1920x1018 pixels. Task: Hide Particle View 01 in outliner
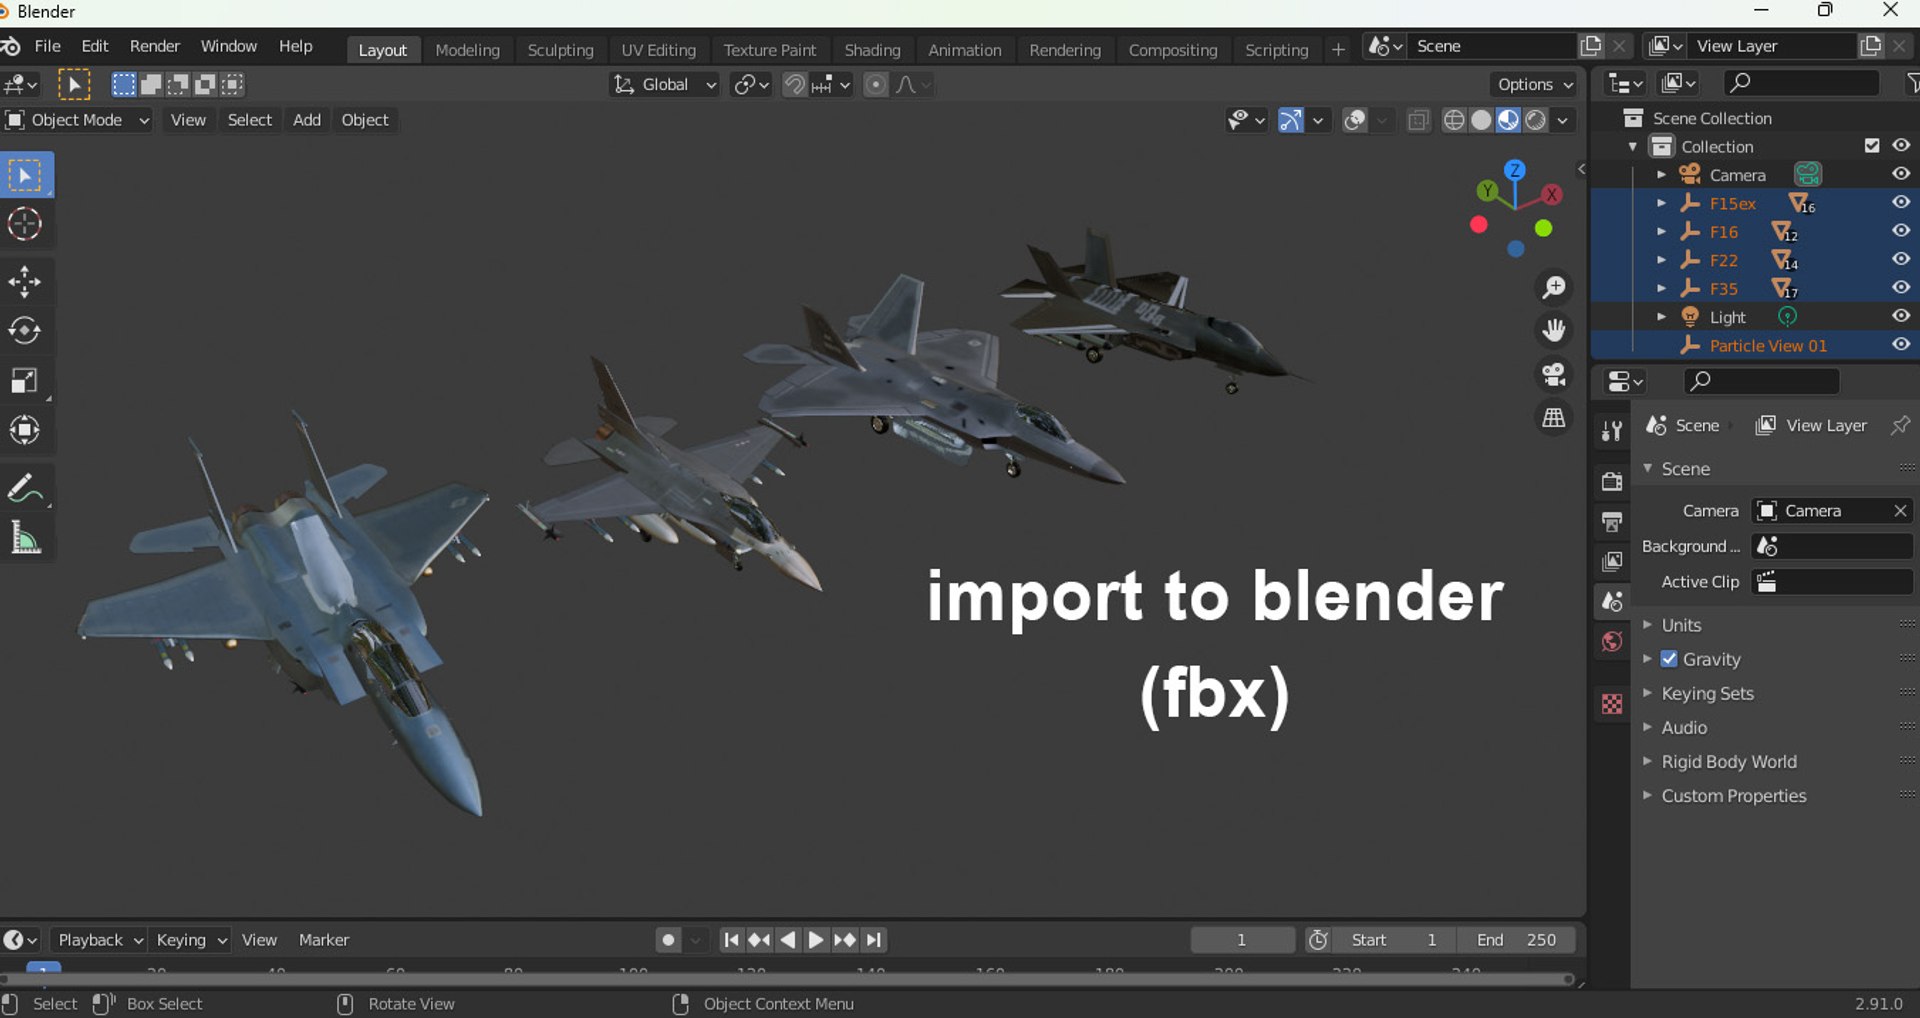(1901, 345)
